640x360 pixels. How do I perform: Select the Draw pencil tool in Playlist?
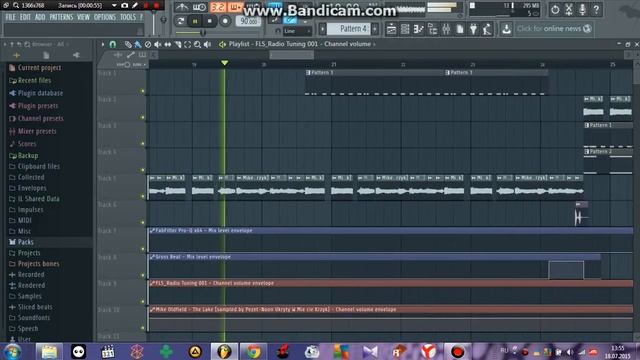128,44
